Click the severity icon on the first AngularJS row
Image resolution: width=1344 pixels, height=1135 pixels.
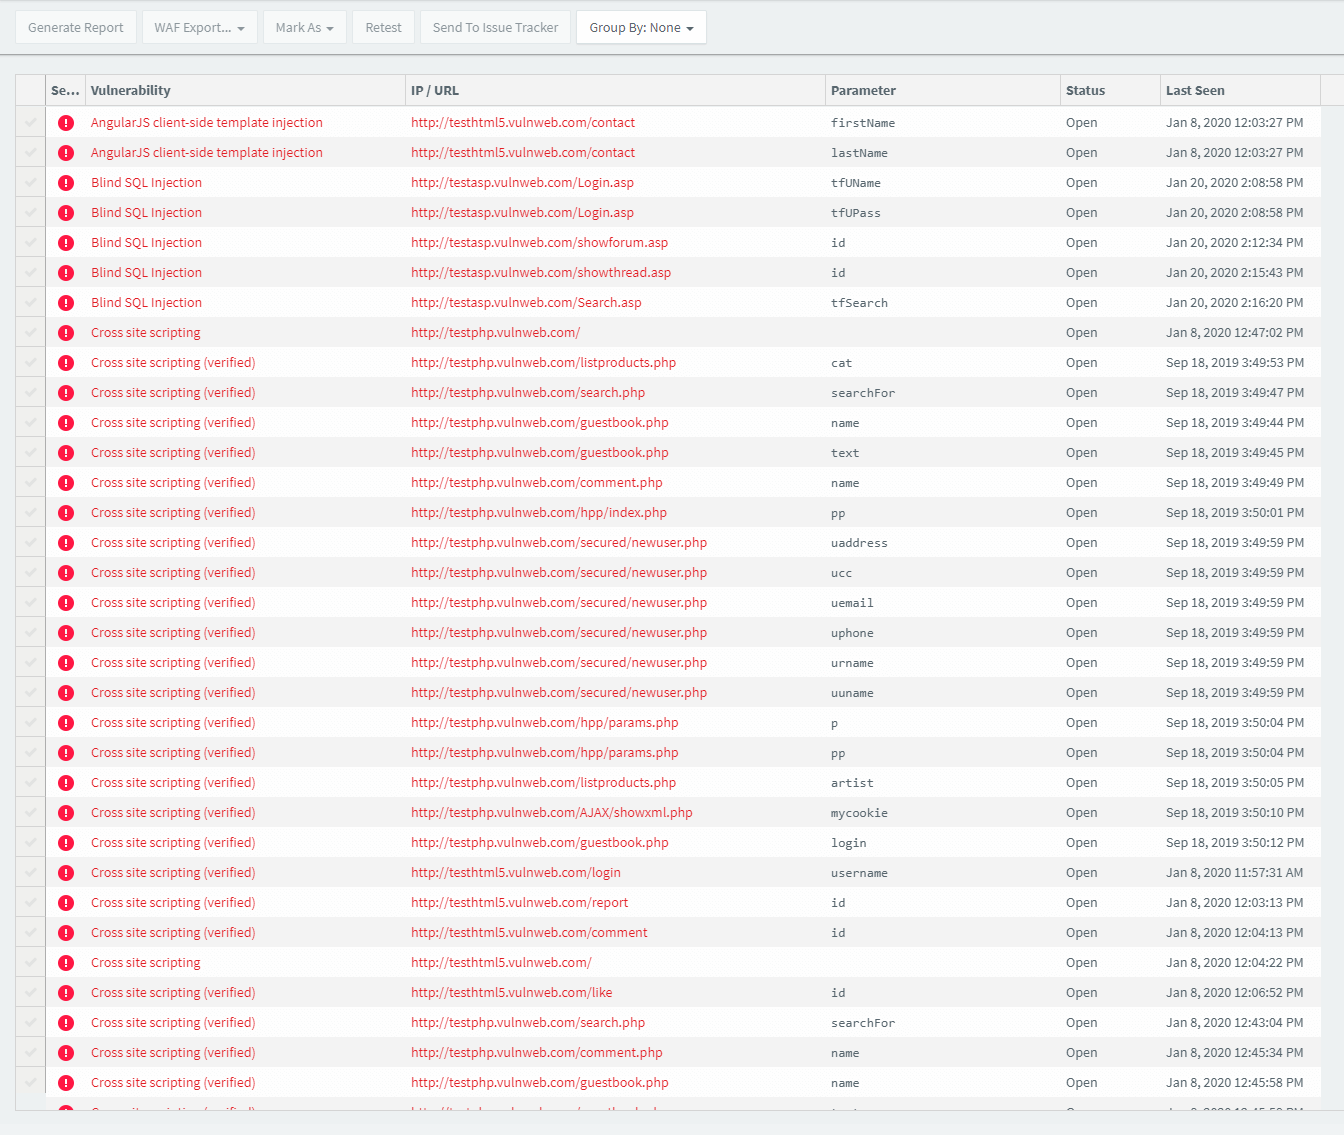coord(66,122)
